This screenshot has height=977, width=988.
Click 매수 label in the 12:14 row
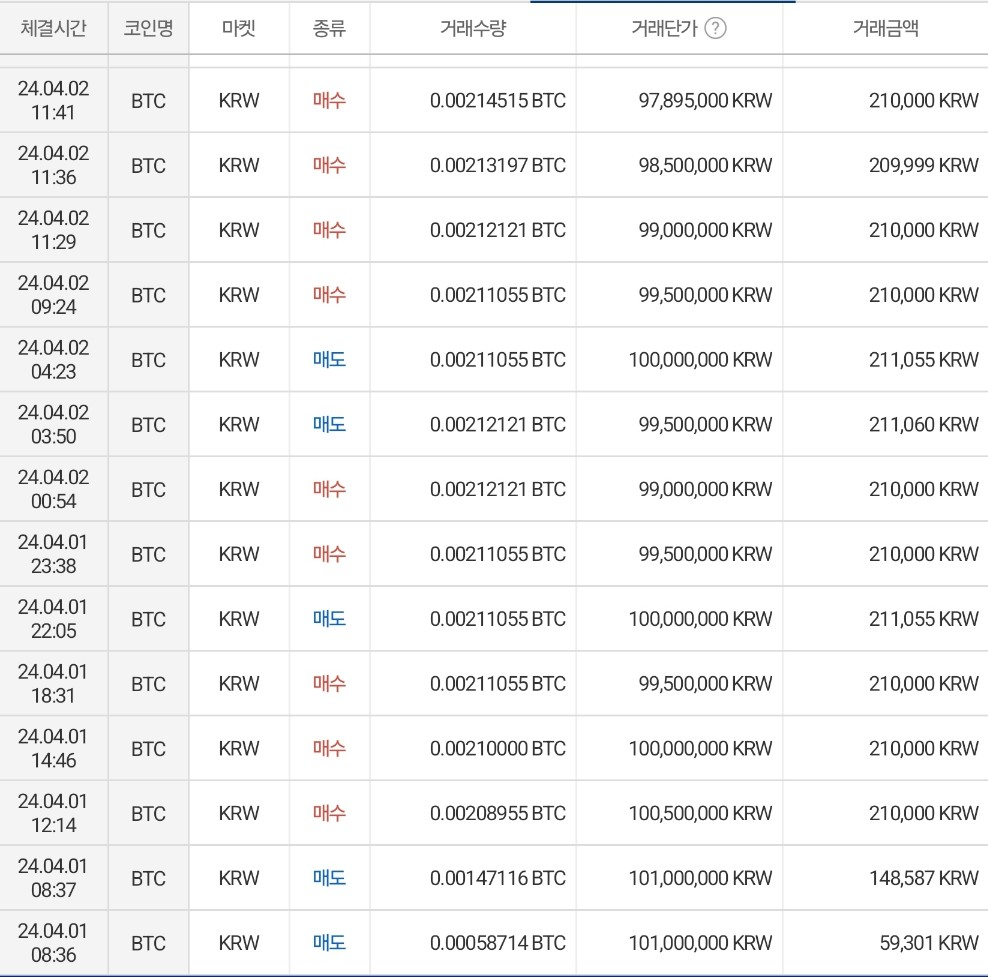click(x=330, y=814)
